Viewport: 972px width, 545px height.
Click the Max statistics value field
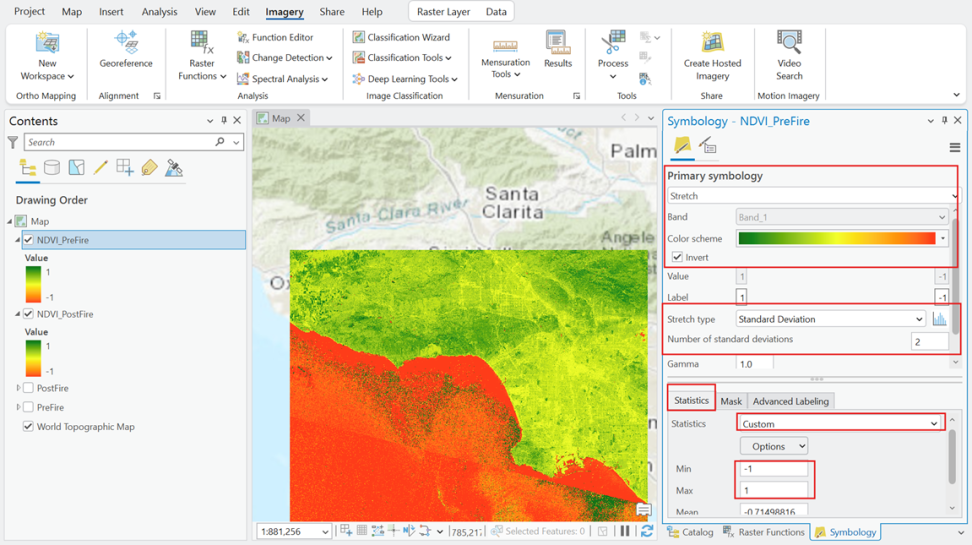[774, 490]
